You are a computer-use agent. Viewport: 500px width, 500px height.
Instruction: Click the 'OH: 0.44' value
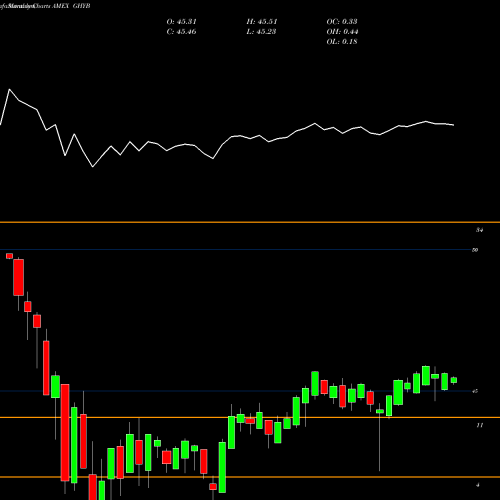point(342,32)
